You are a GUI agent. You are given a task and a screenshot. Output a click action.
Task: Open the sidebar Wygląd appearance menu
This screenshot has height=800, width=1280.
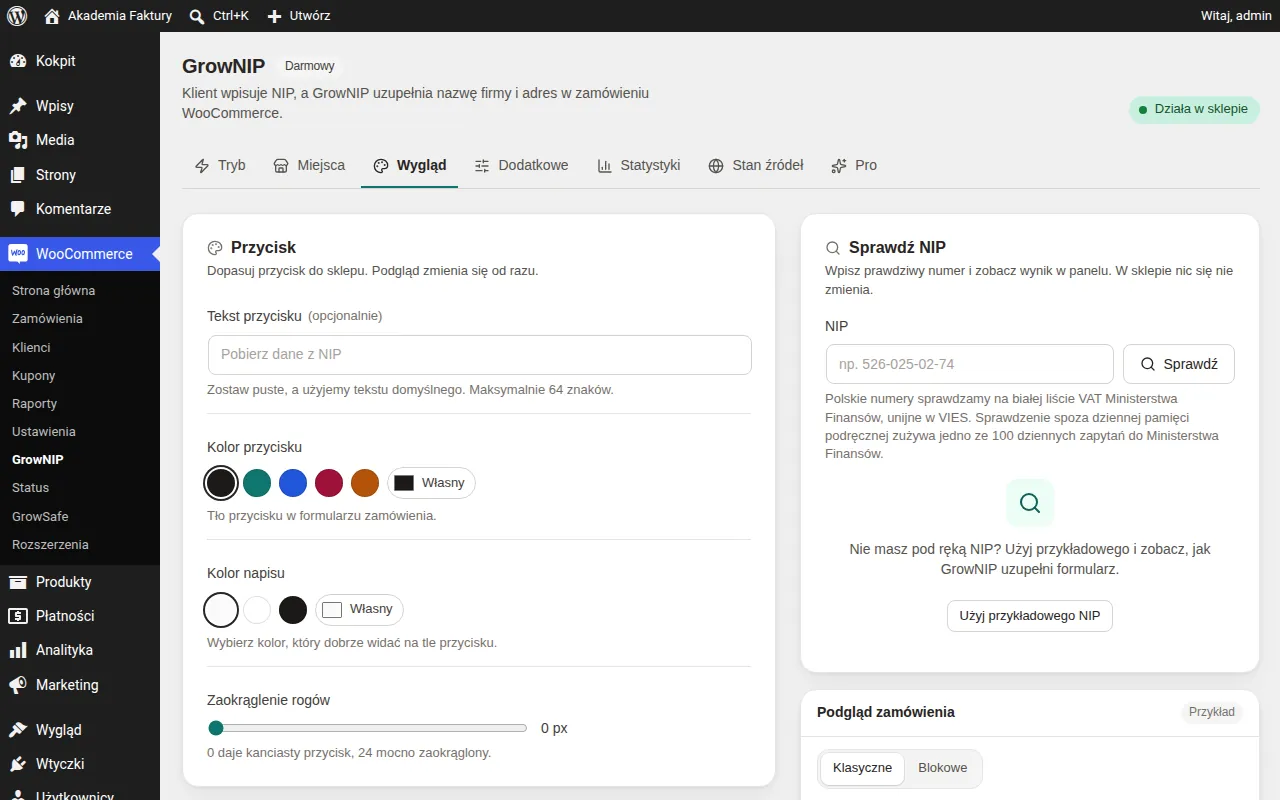pos(80,730)
